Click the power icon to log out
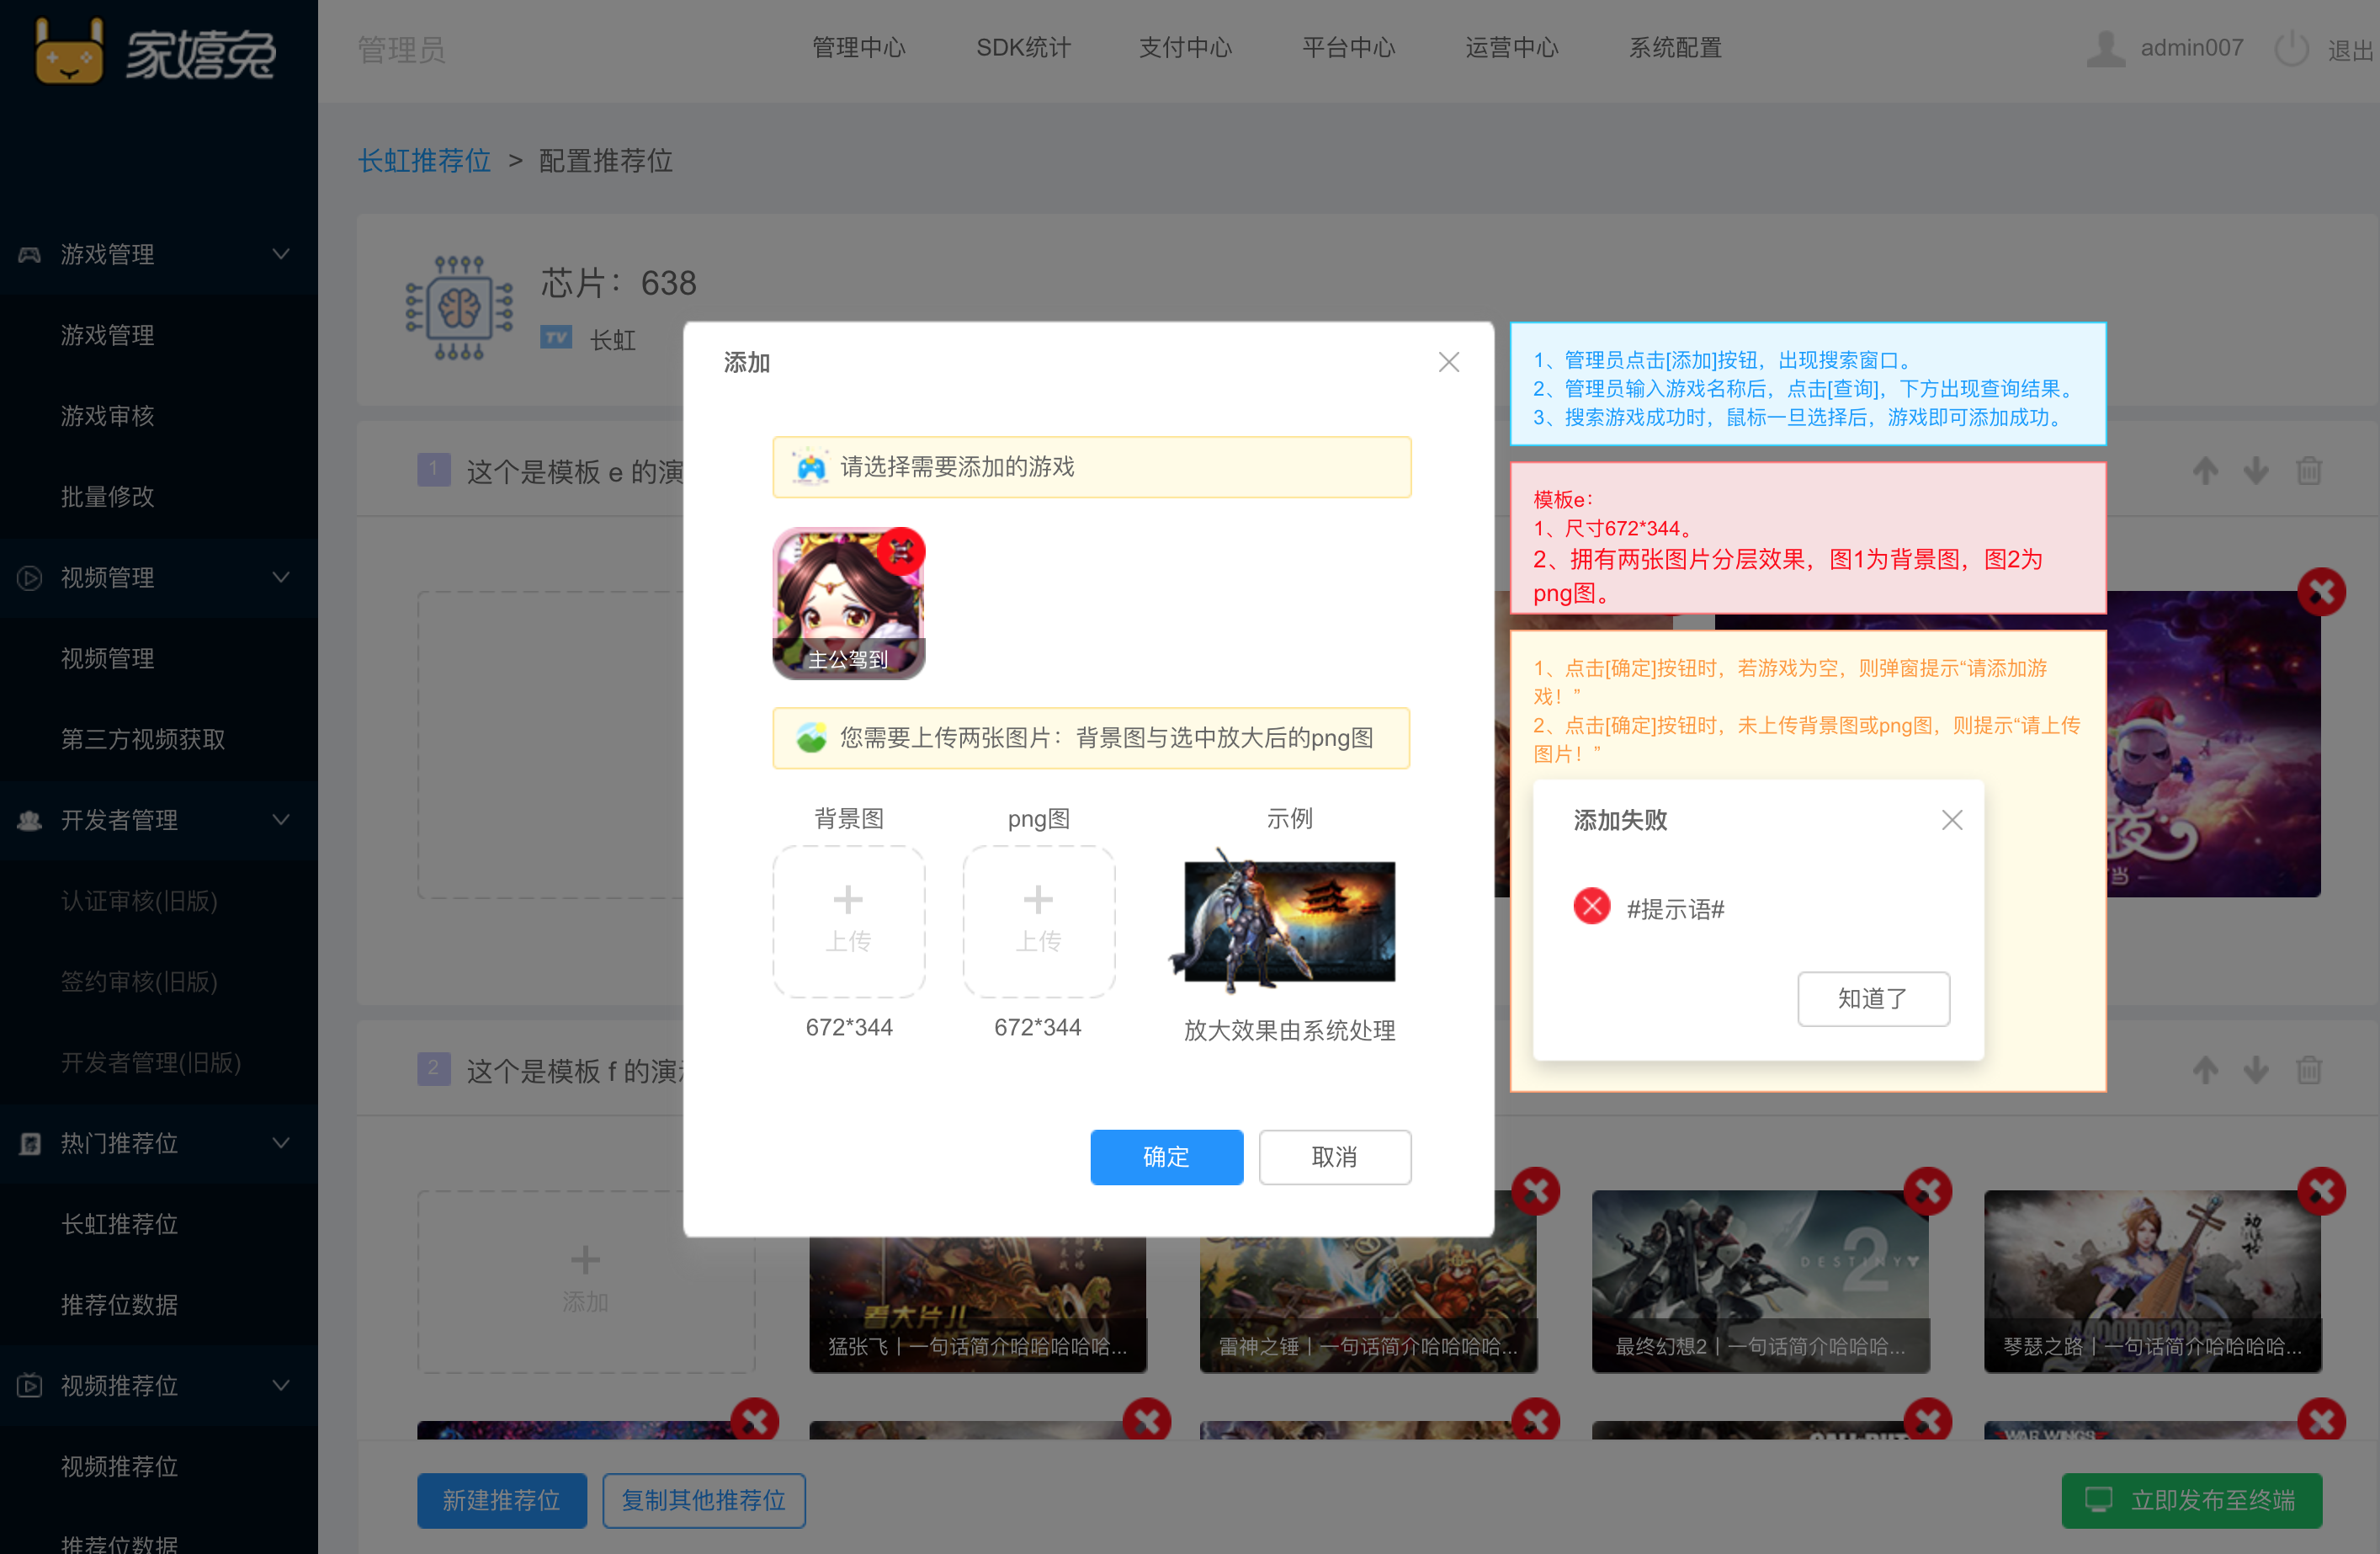This screenshot has width=2380, height=1554. click(x=2291, y=48)
